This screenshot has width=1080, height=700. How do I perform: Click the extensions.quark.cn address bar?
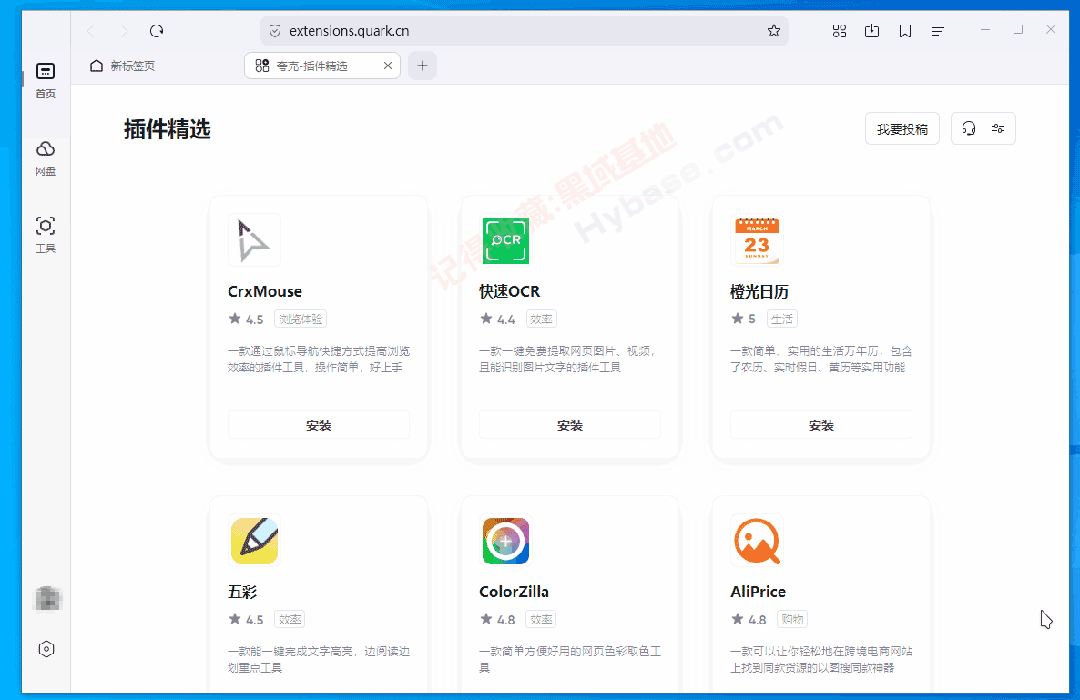[523, 31]
